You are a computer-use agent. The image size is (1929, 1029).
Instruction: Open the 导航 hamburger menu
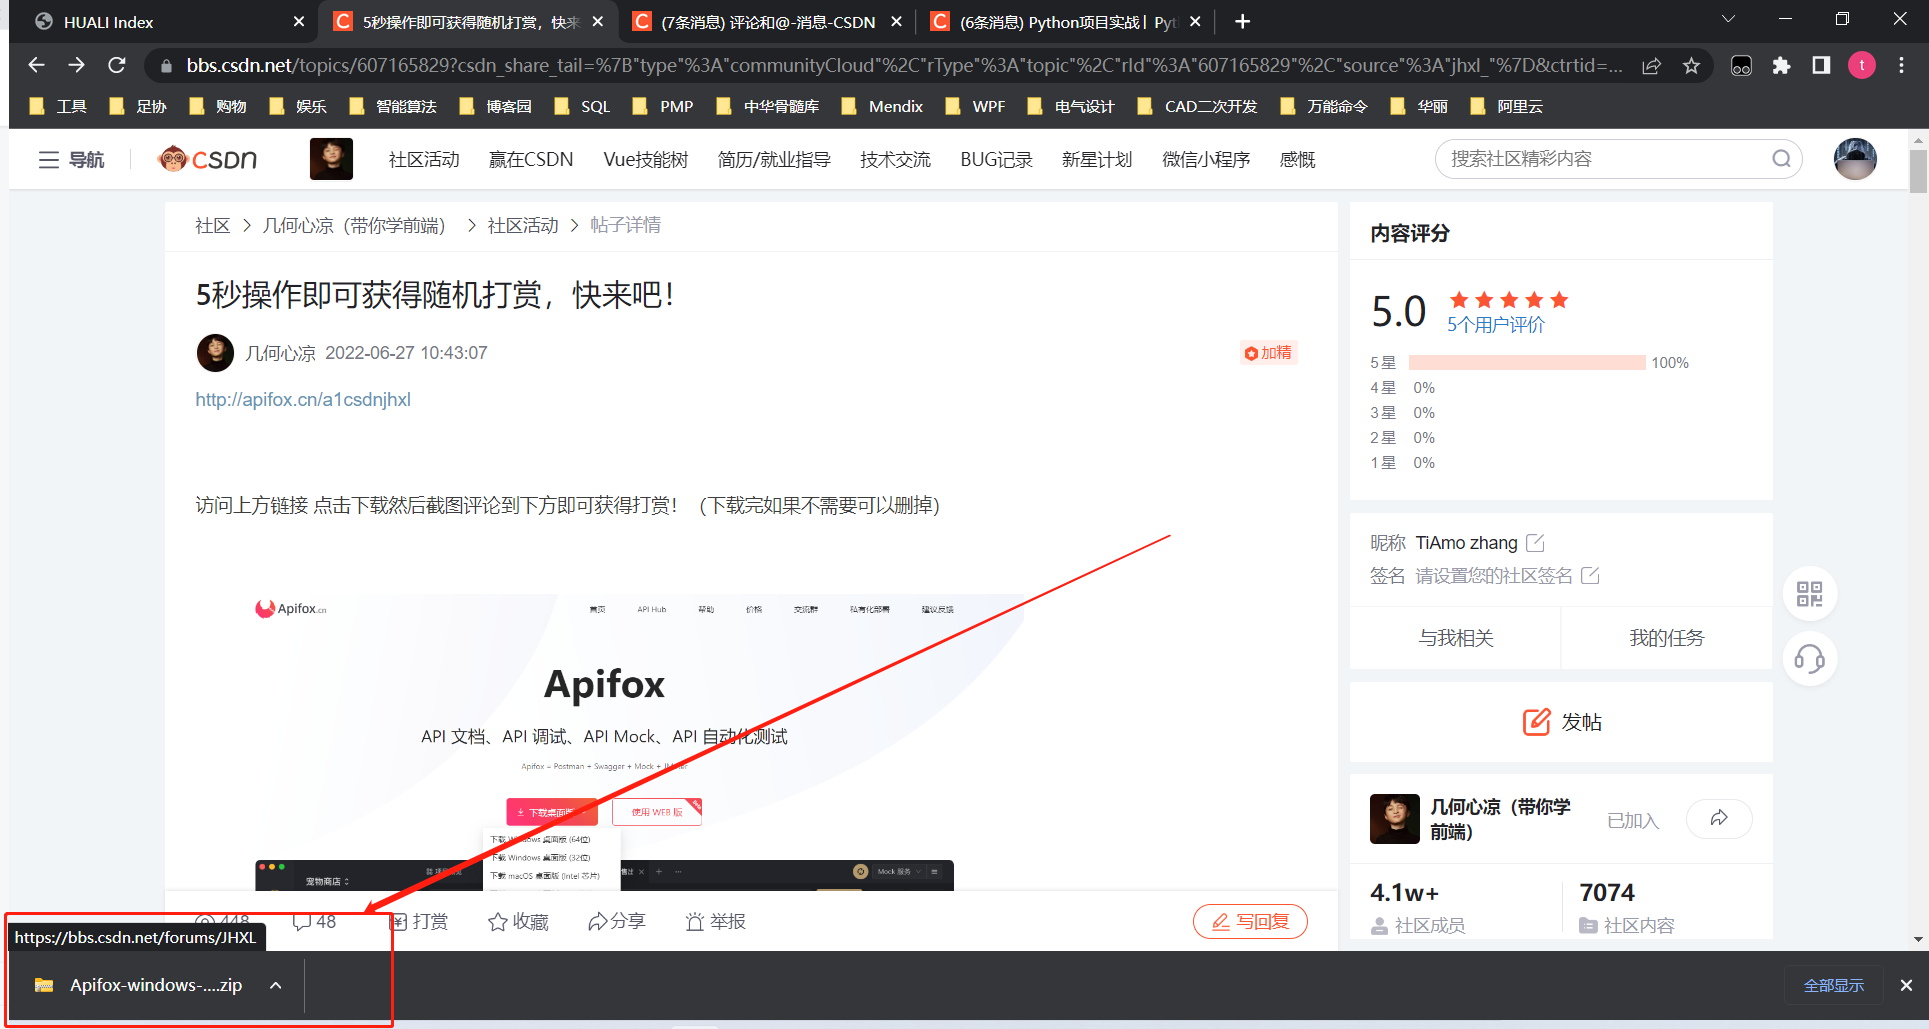[71, 159]
